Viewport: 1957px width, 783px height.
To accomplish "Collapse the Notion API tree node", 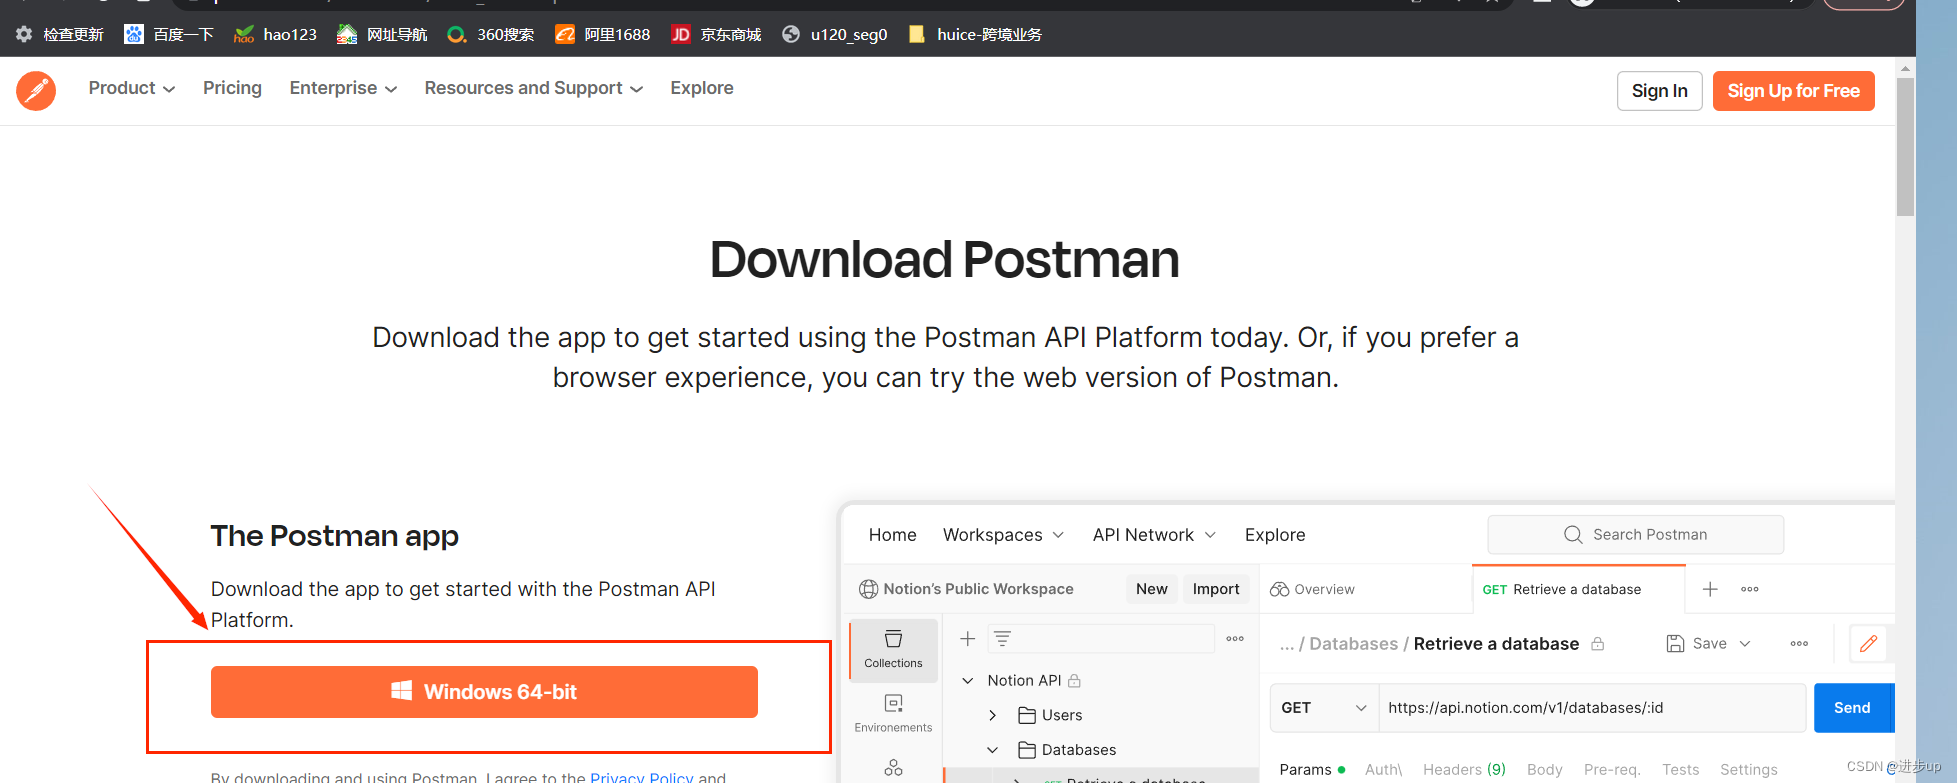I will click(x=967, y=681).
